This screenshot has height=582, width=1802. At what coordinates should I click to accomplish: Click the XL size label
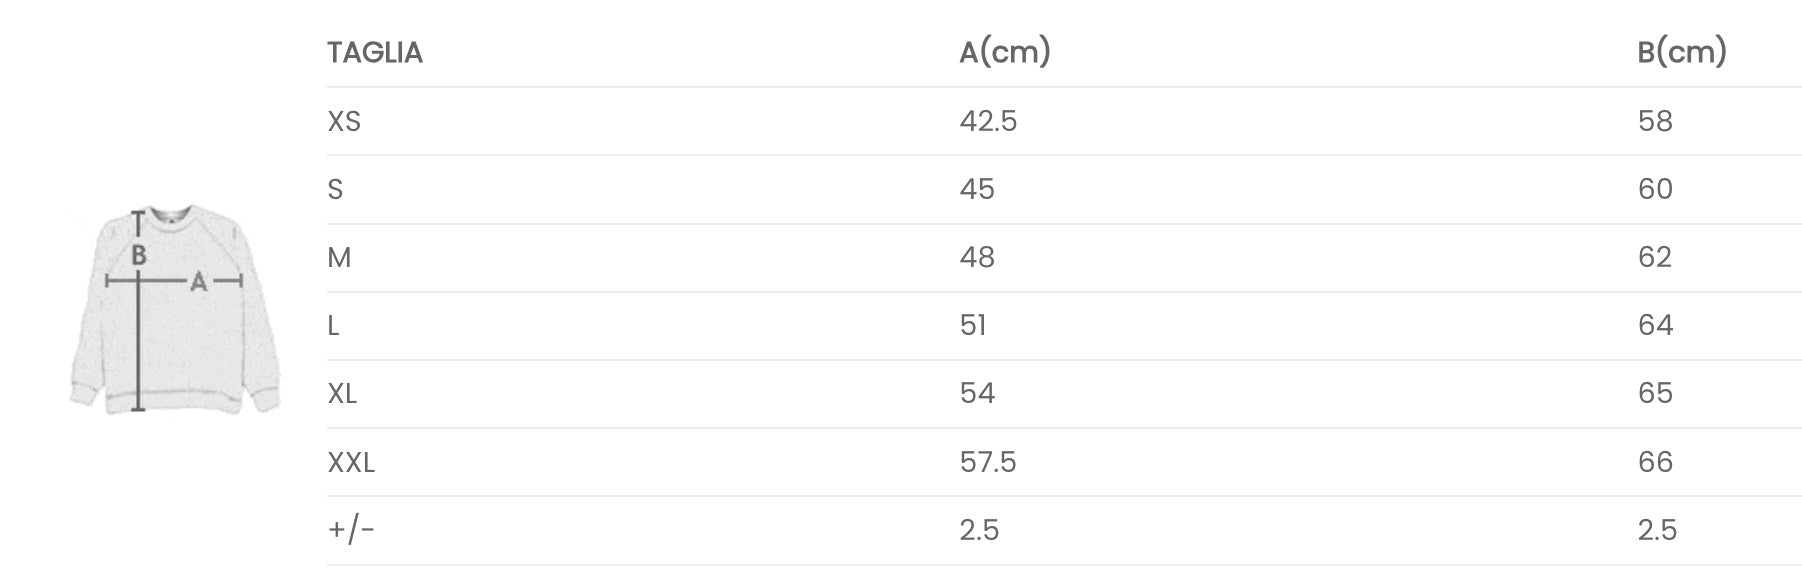342,393
